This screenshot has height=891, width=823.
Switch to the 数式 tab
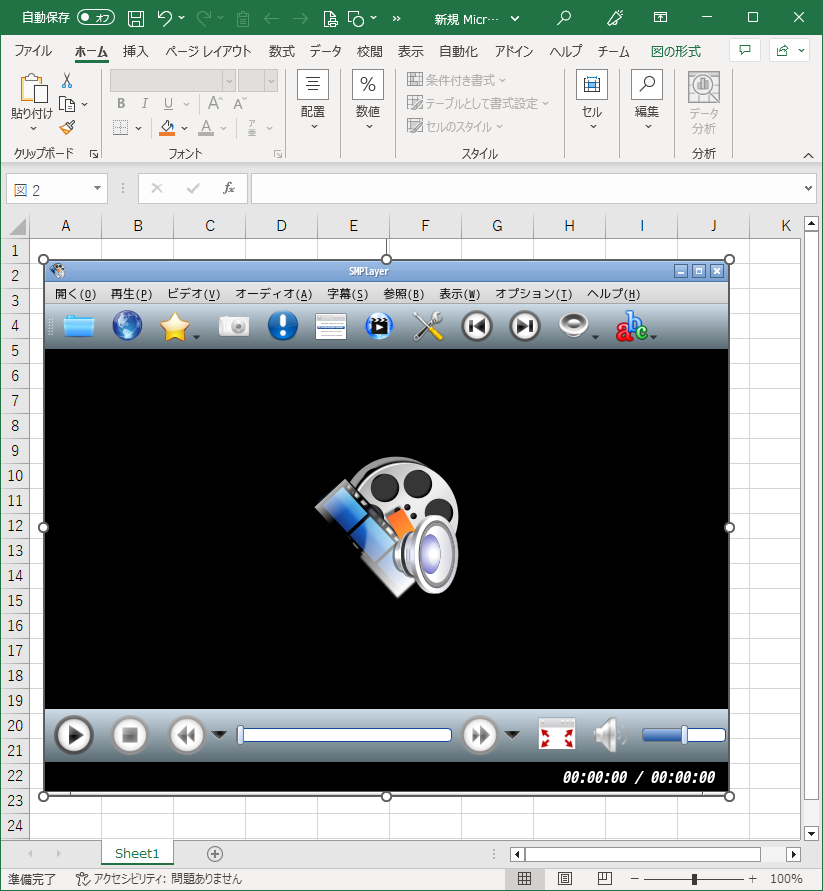pos(281,51)
